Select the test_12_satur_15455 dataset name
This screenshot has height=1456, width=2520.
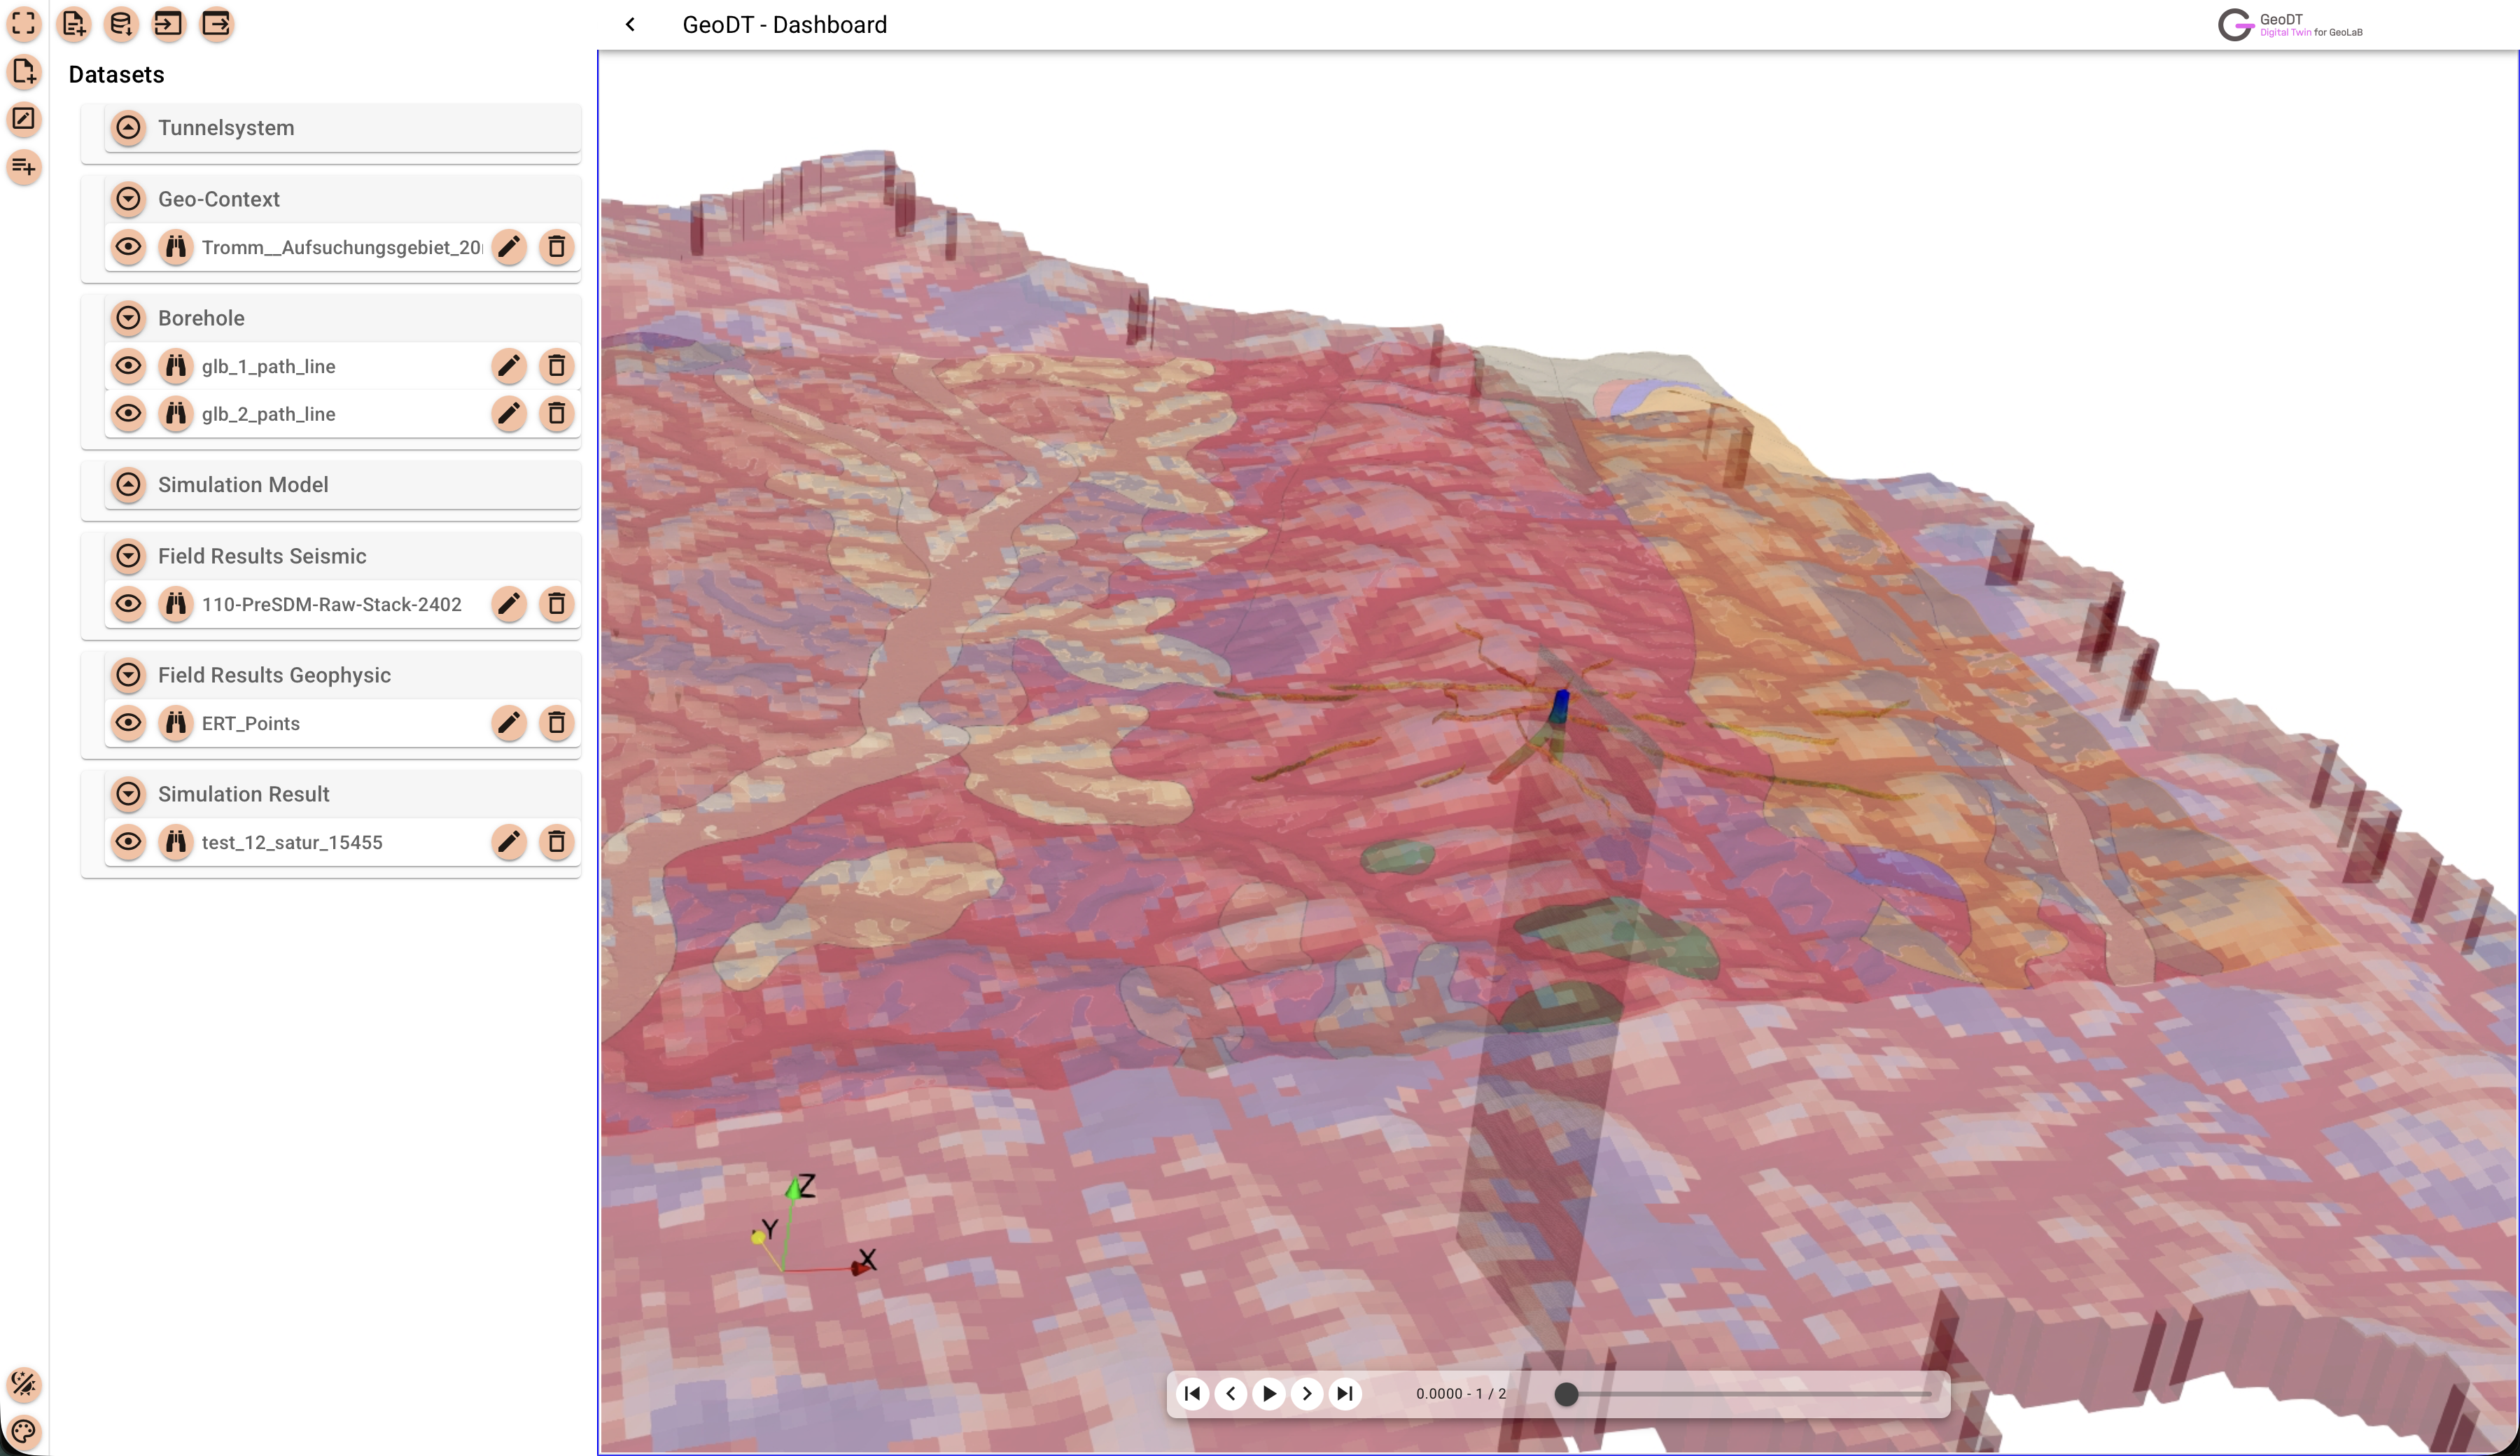pos(292,842)
